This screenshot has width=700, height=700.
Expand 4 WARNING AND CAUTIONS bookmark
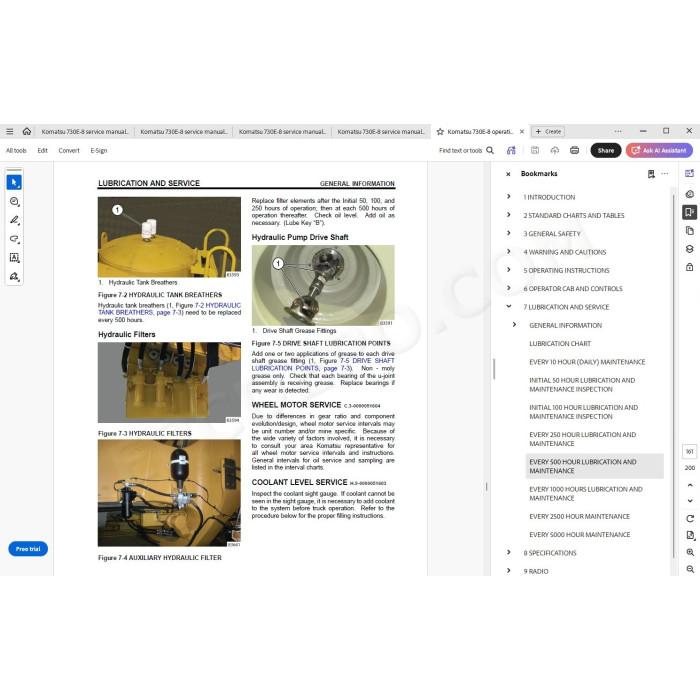pyautogui.click(x=508, y=251)
